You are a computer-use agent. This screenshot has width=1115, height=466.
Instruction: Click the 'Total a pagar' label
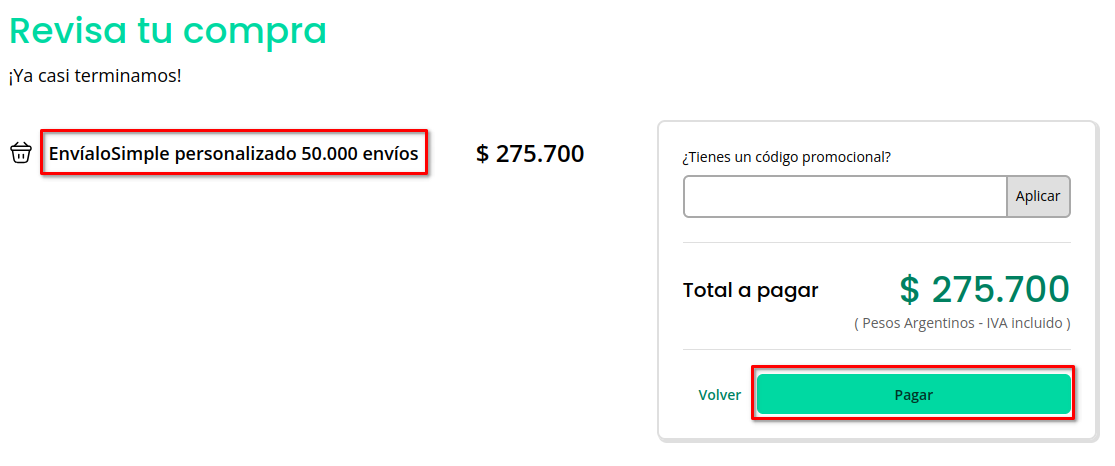coord(750,291)
